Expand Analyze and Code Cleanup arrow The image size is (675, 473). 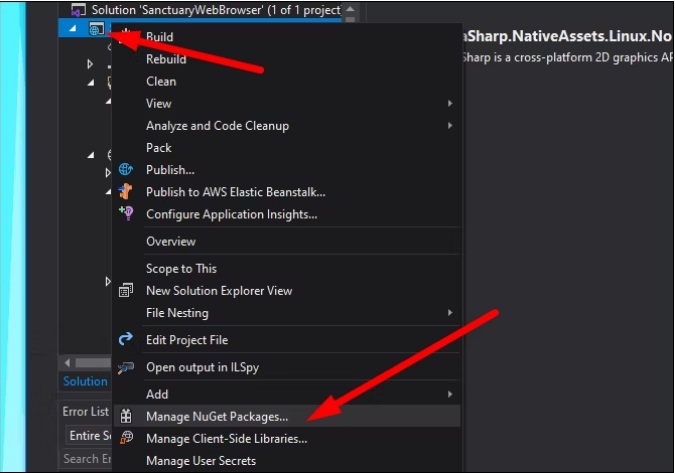pyautogui.click(x=450, y=125)
